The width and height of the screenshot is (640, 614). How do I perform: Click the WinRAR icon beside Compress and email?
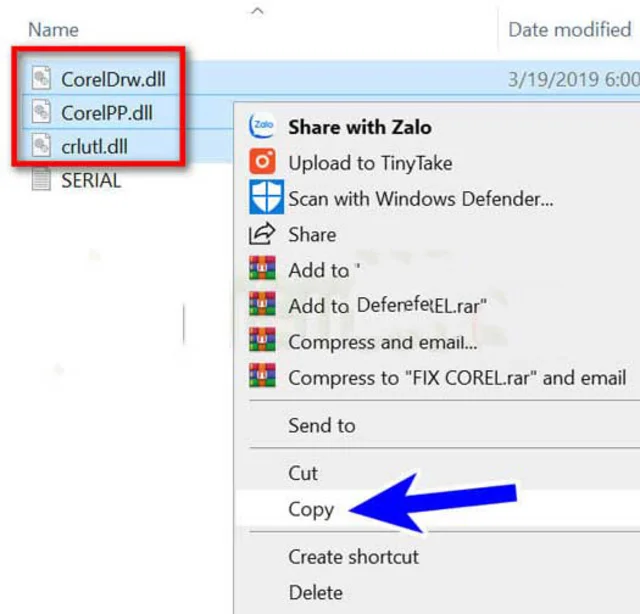(262, 340)
